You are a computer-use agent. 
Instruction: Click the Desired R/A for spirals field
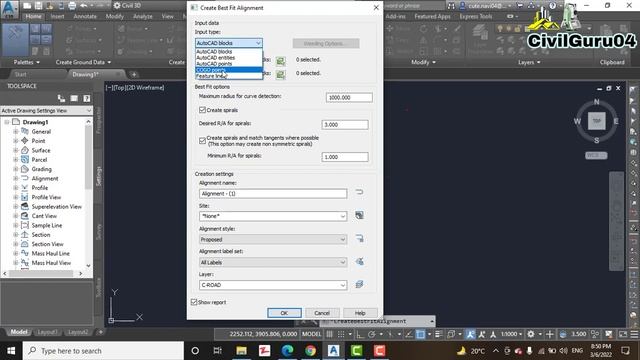point(345,124)
